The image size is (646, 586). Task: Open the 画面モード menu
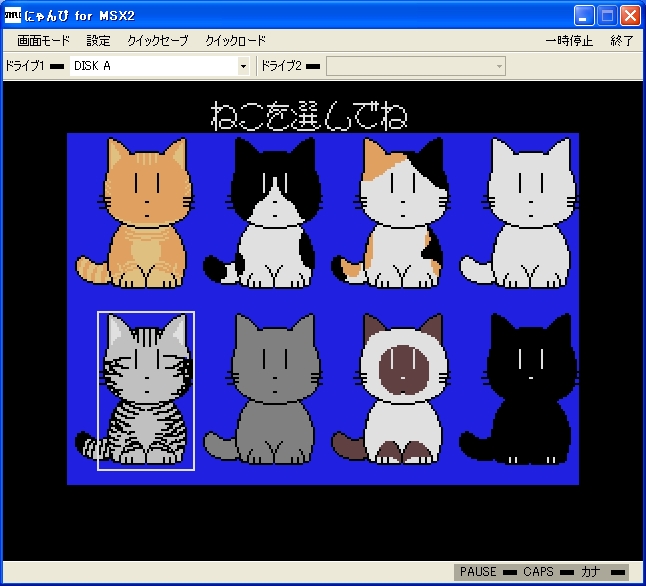43,41
